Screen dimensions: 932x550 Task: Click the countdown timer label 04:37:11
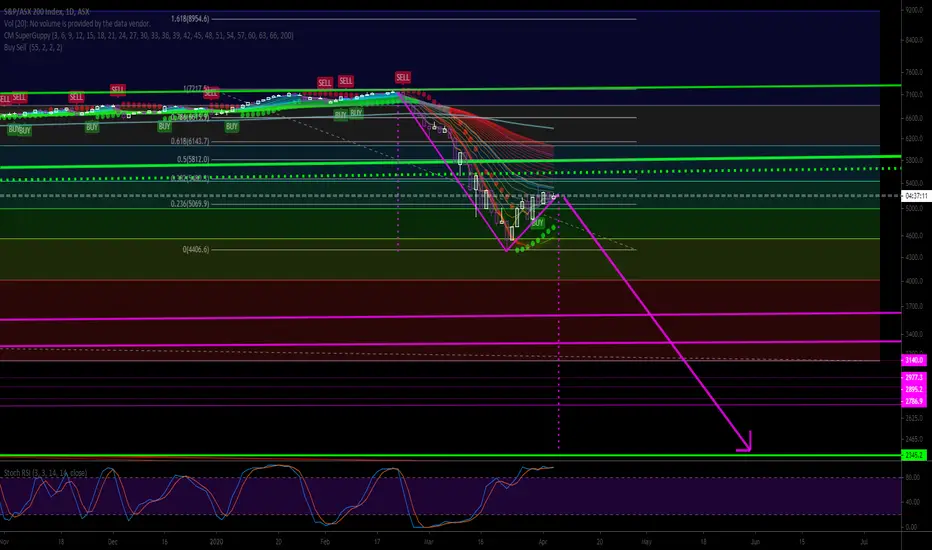click(x=915, y=196)
